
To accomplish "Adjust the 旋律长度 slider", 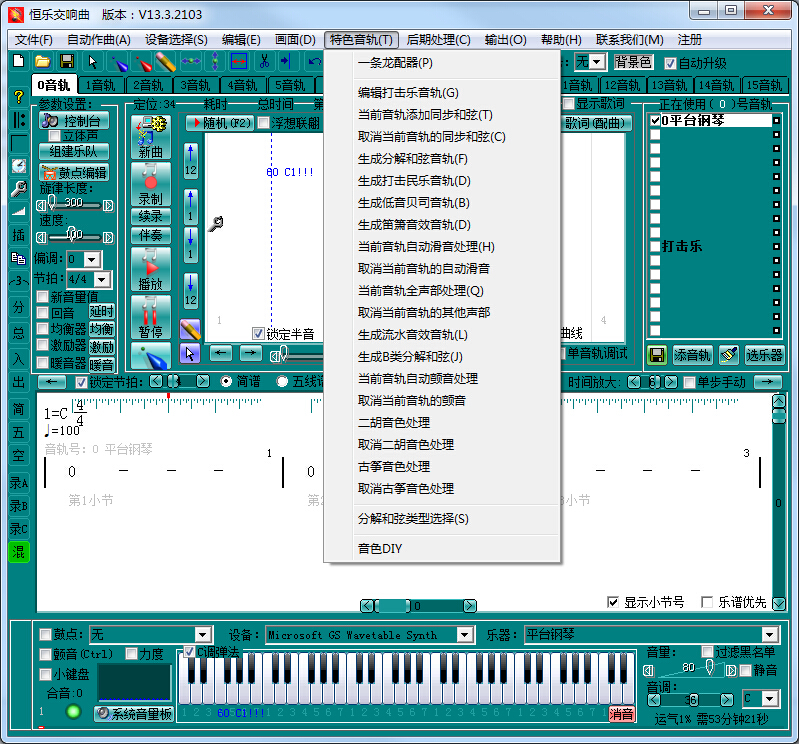I will (x=74, y=205).
